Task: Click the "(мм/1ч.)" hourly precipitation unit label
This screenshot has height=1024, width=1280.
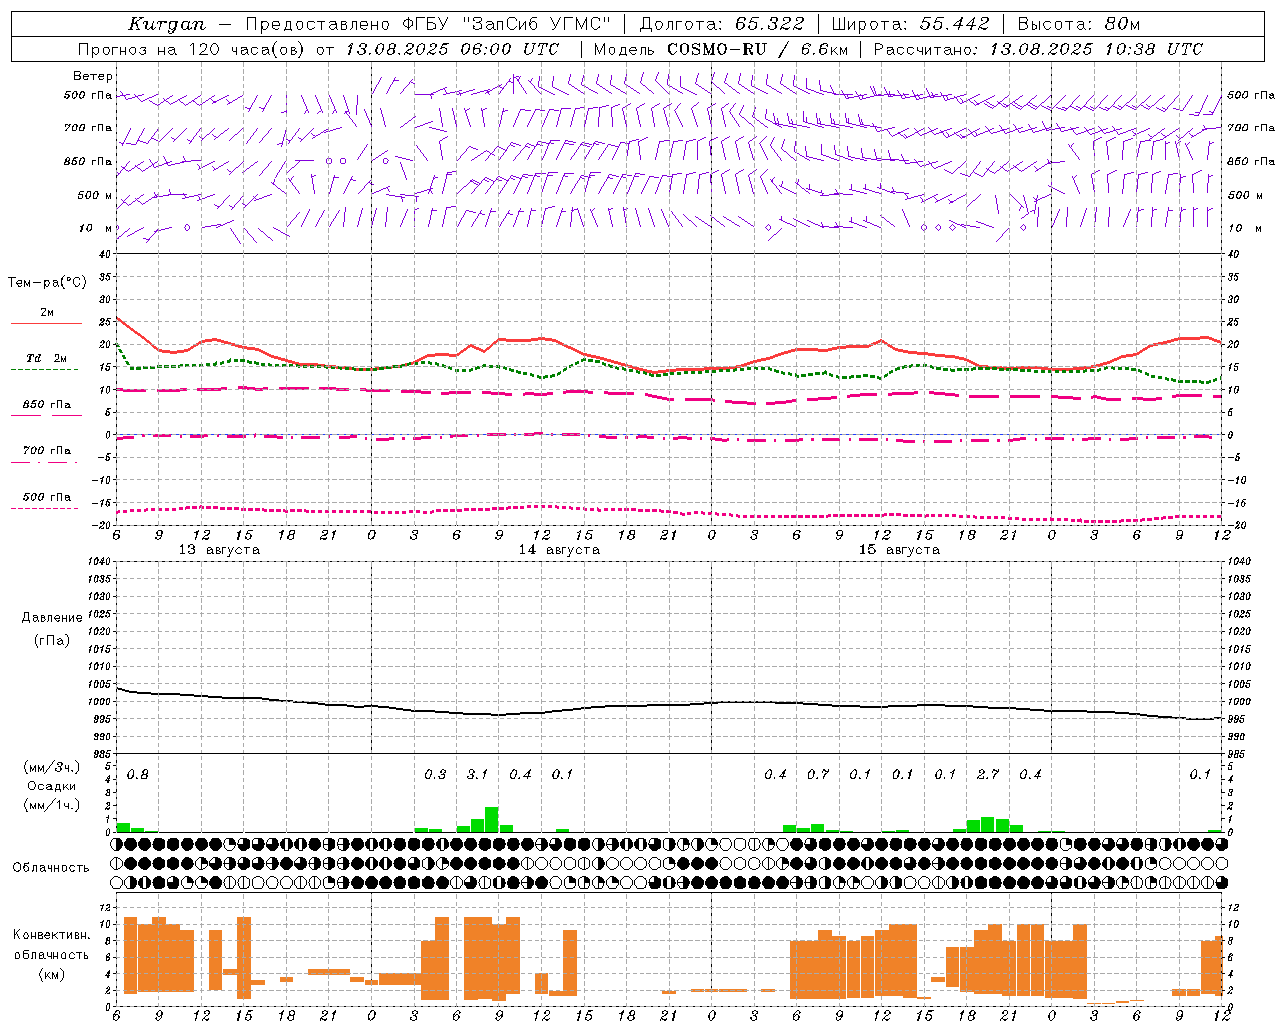Action: pyautogui.click(x=52, y=804)
